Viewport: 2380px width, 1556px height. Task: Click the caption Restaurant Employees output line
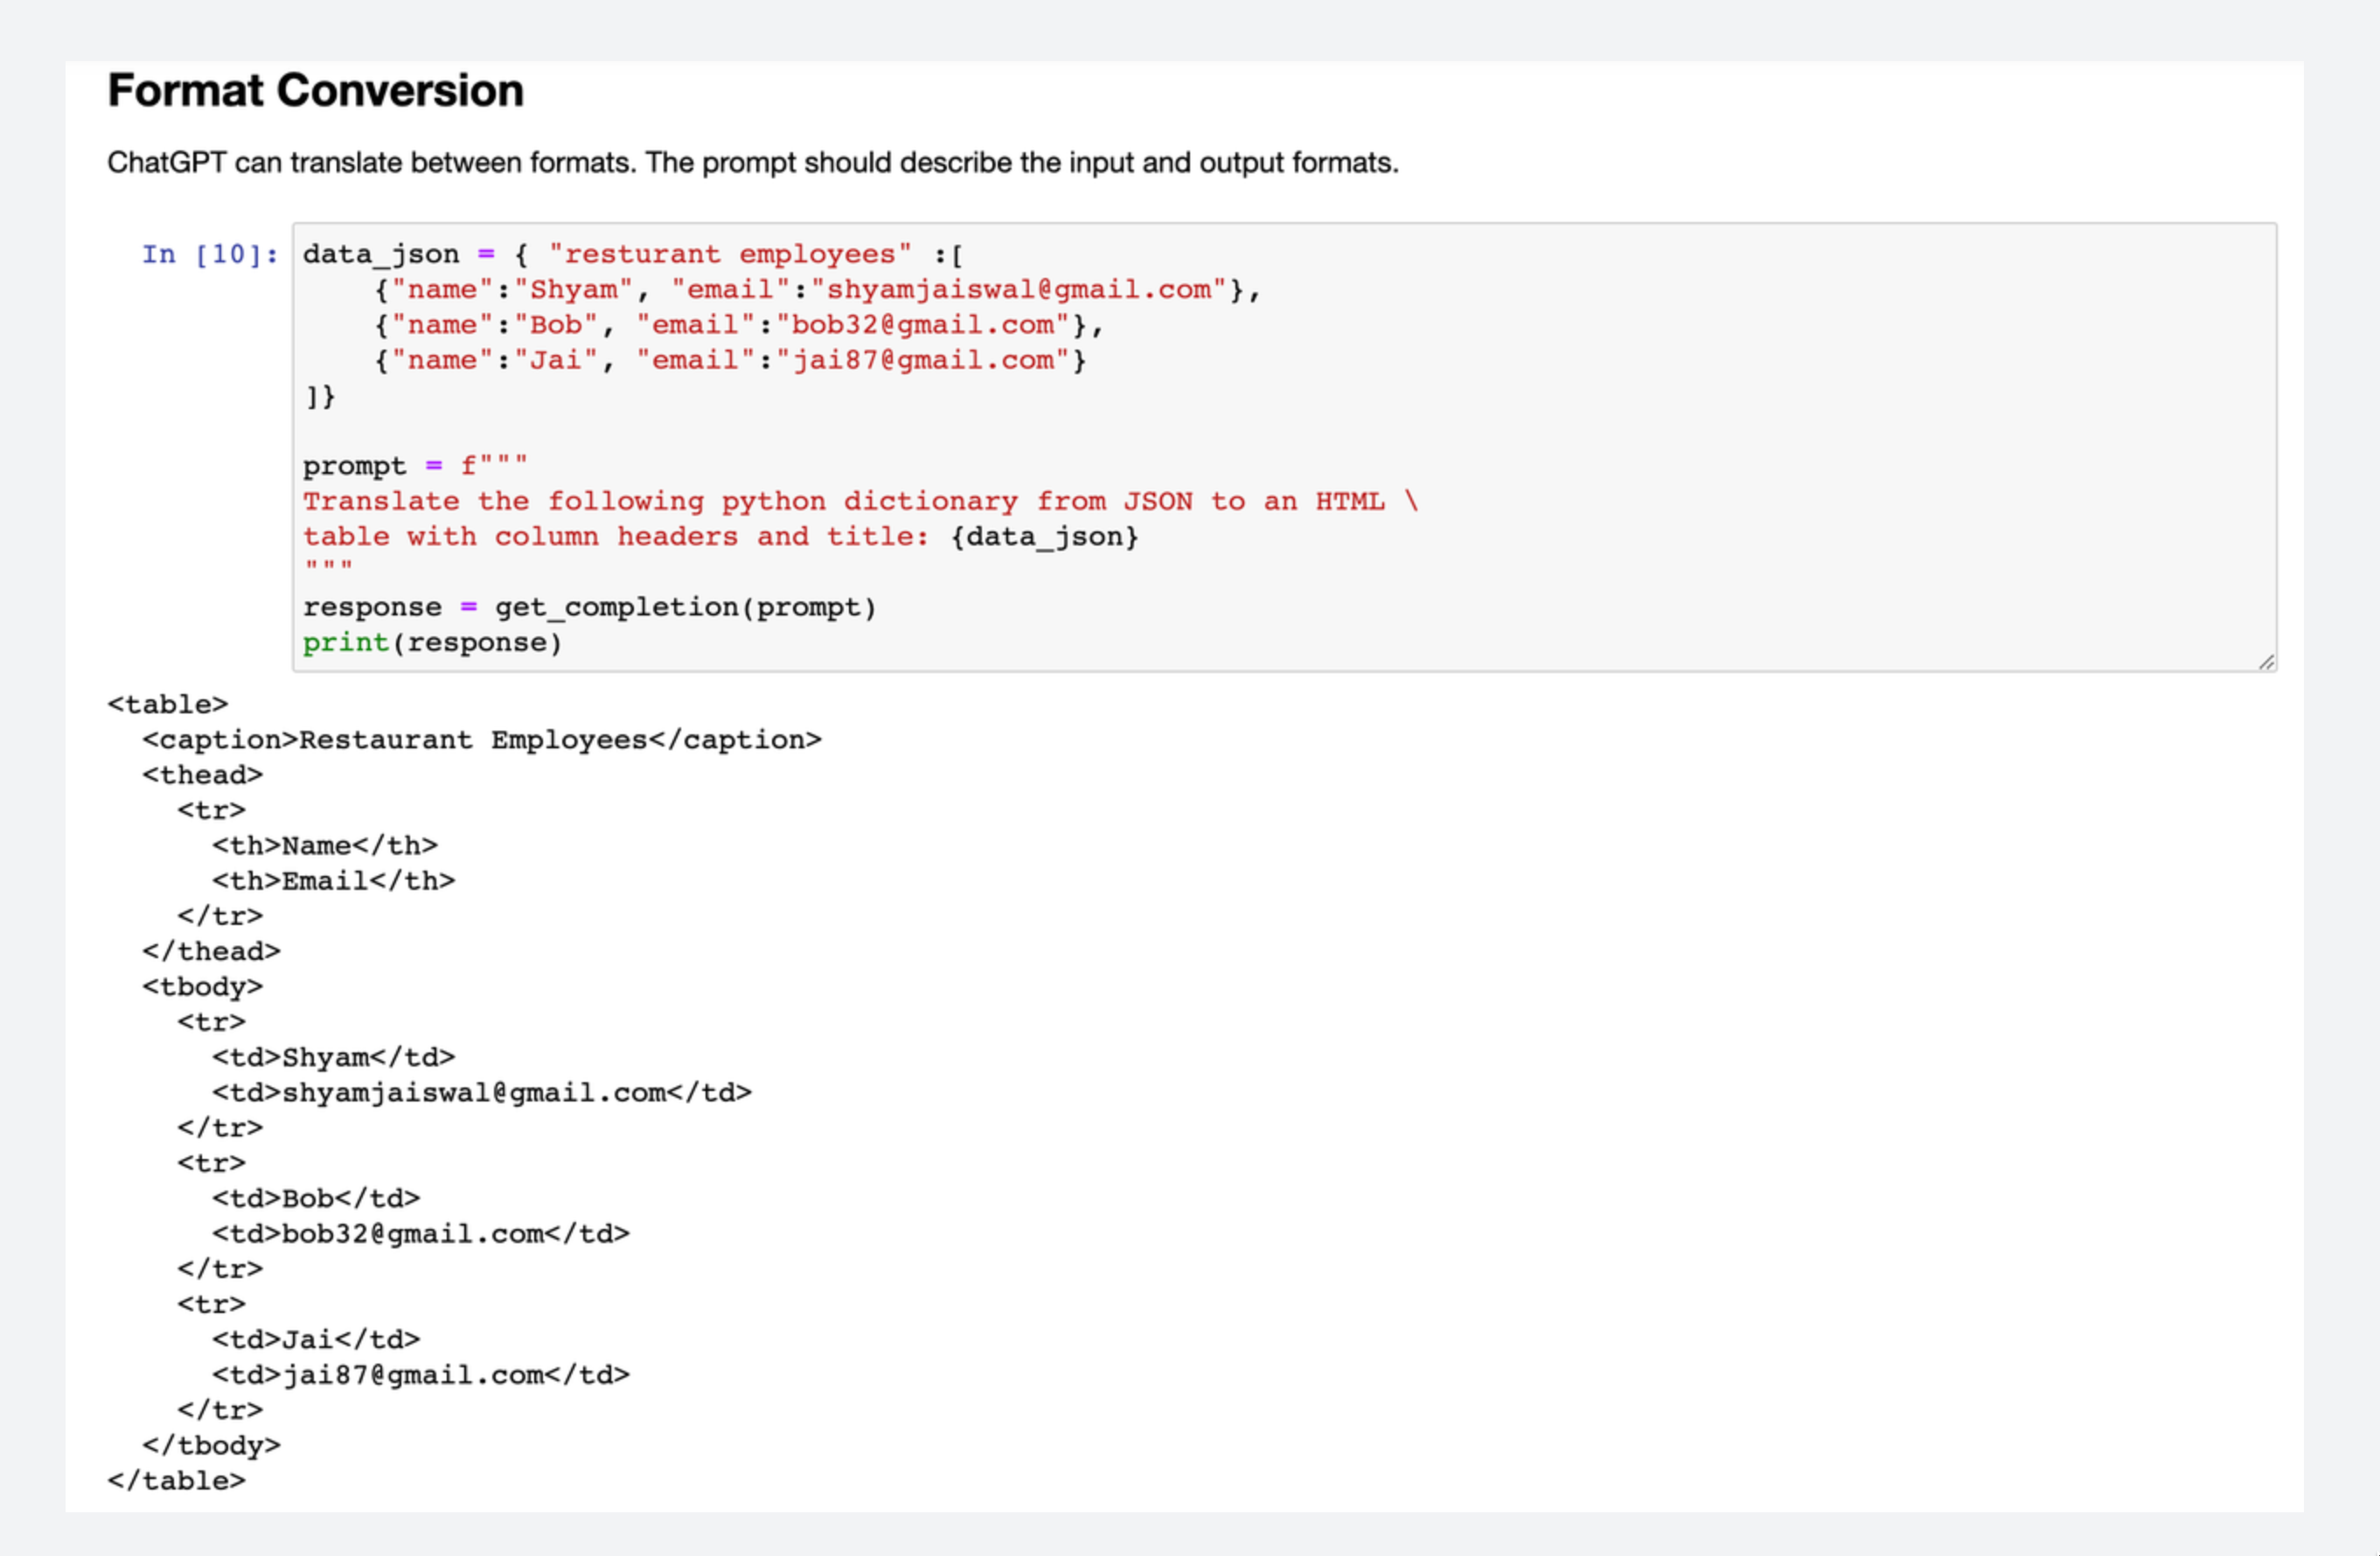(481, 740)
